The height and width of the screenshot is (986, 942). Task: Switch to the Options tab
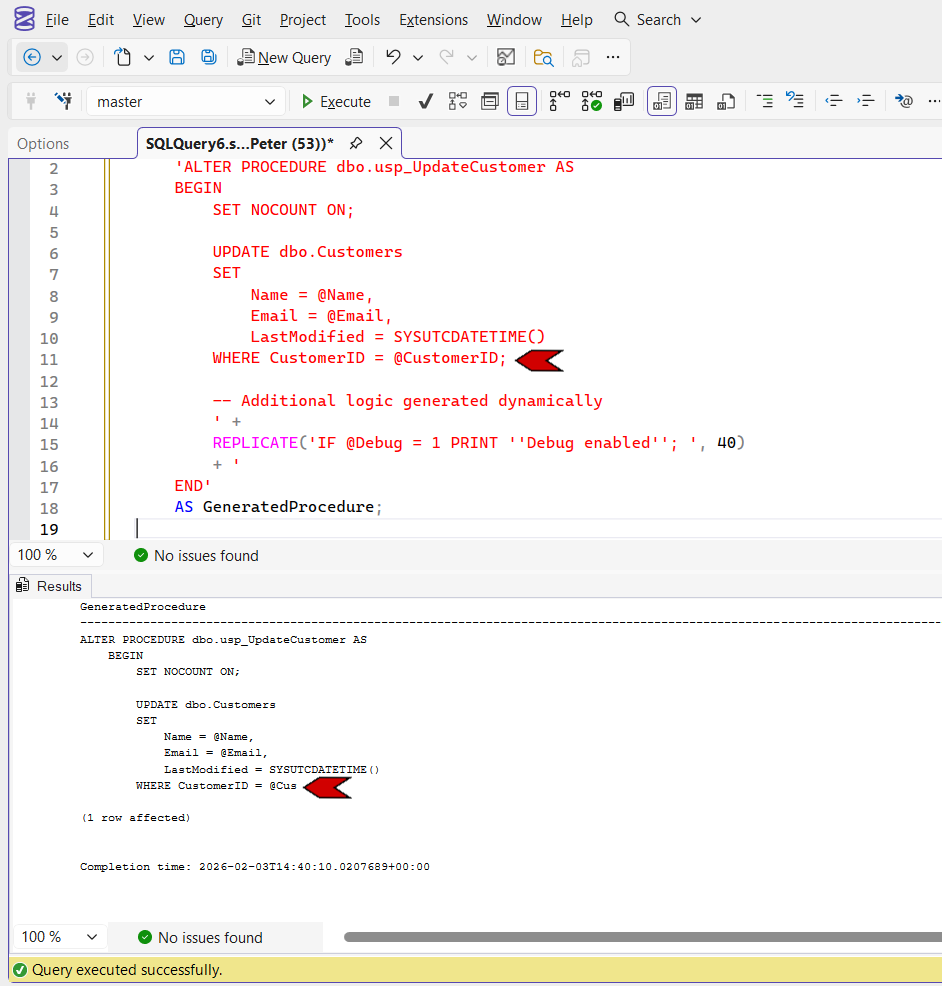[x=43, y=144]
